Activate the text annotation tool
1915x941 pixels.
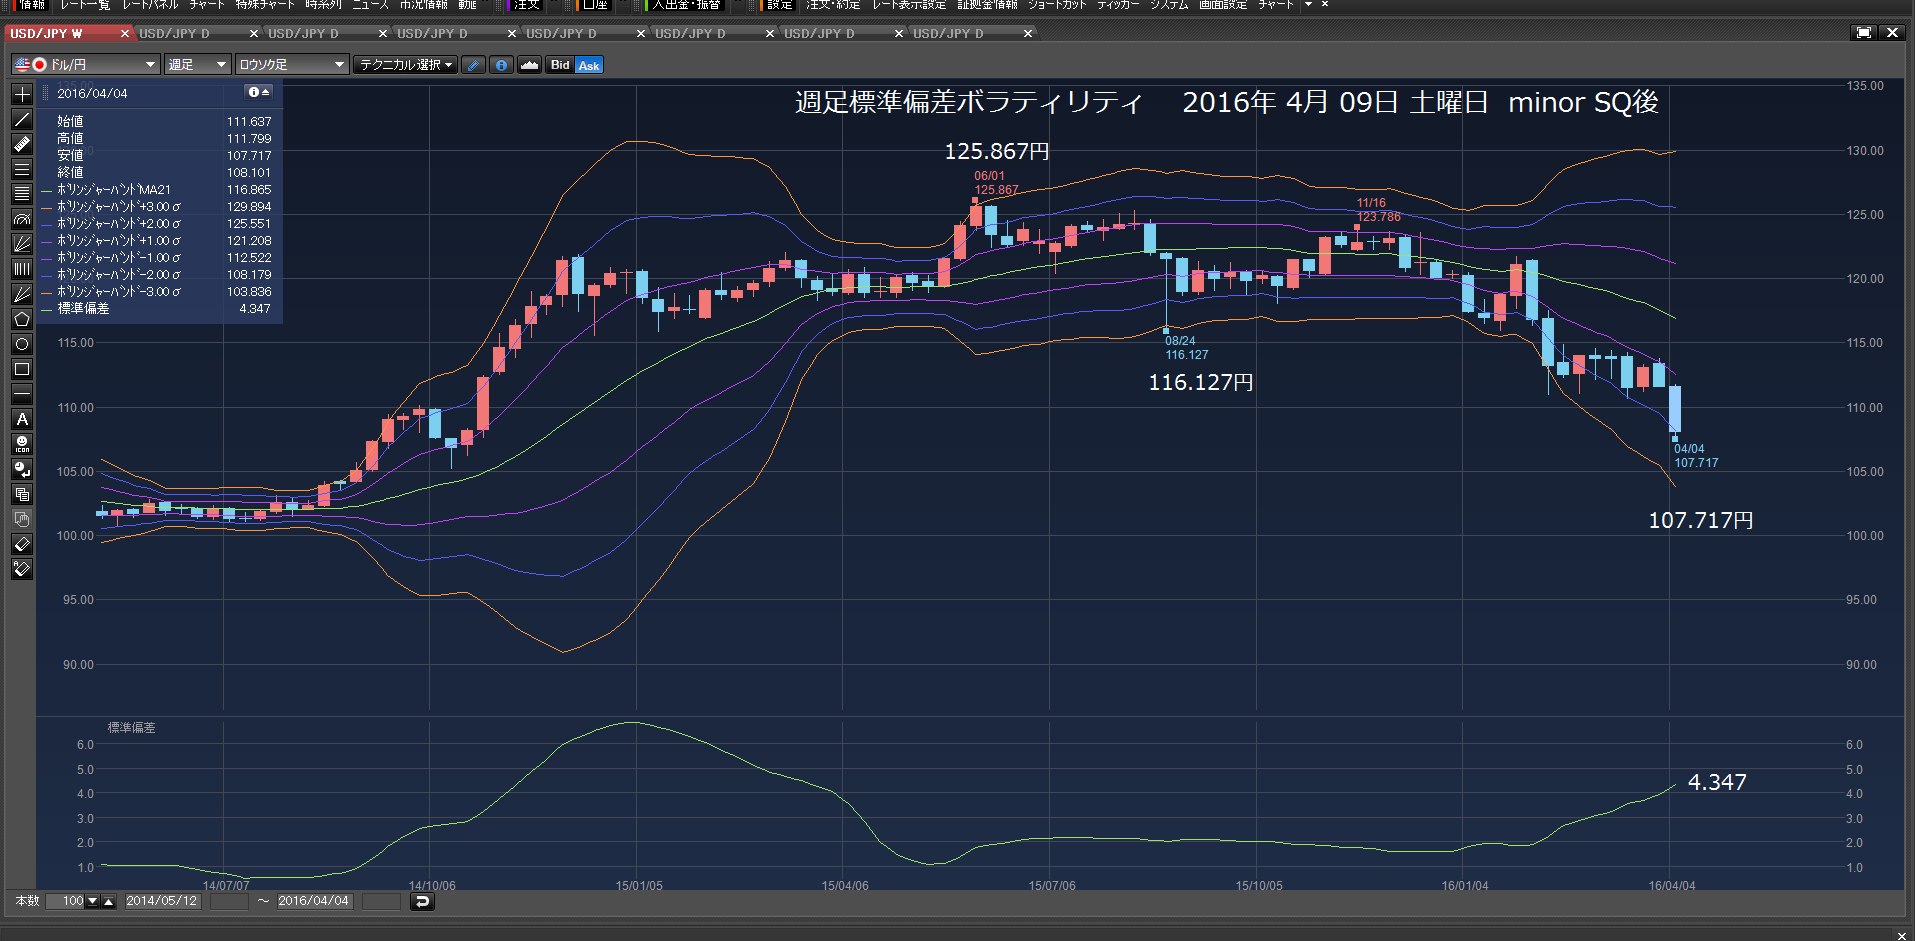22,419
